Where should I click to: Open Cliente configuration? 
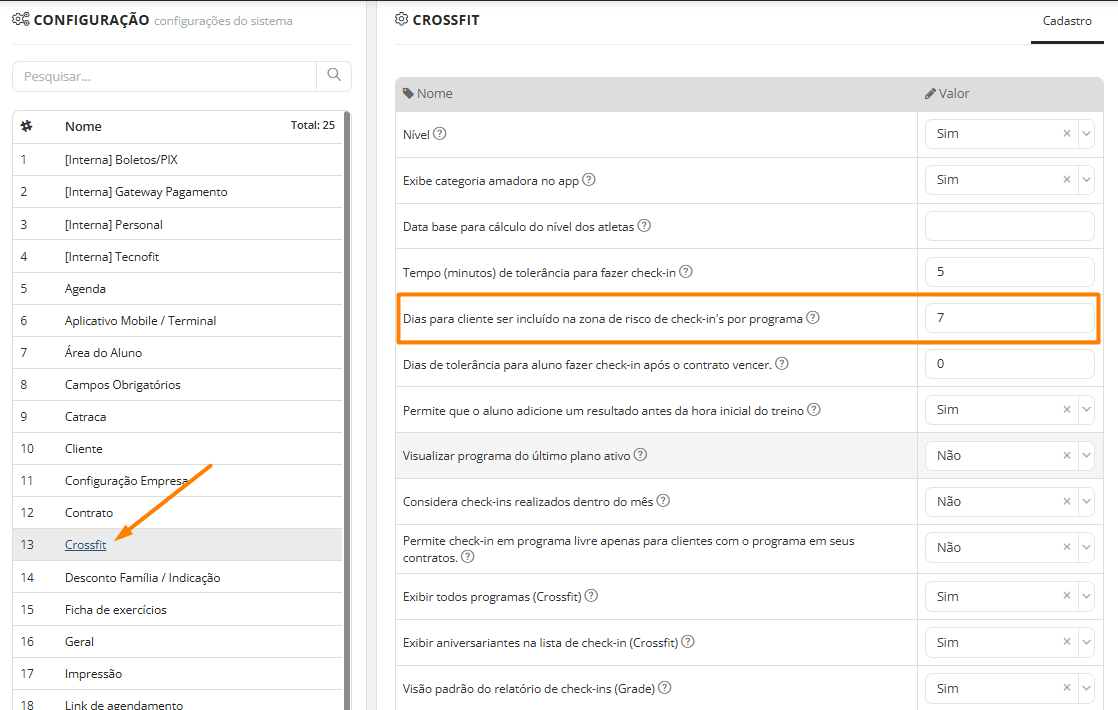pyautogui.click(x=178, y=449)
